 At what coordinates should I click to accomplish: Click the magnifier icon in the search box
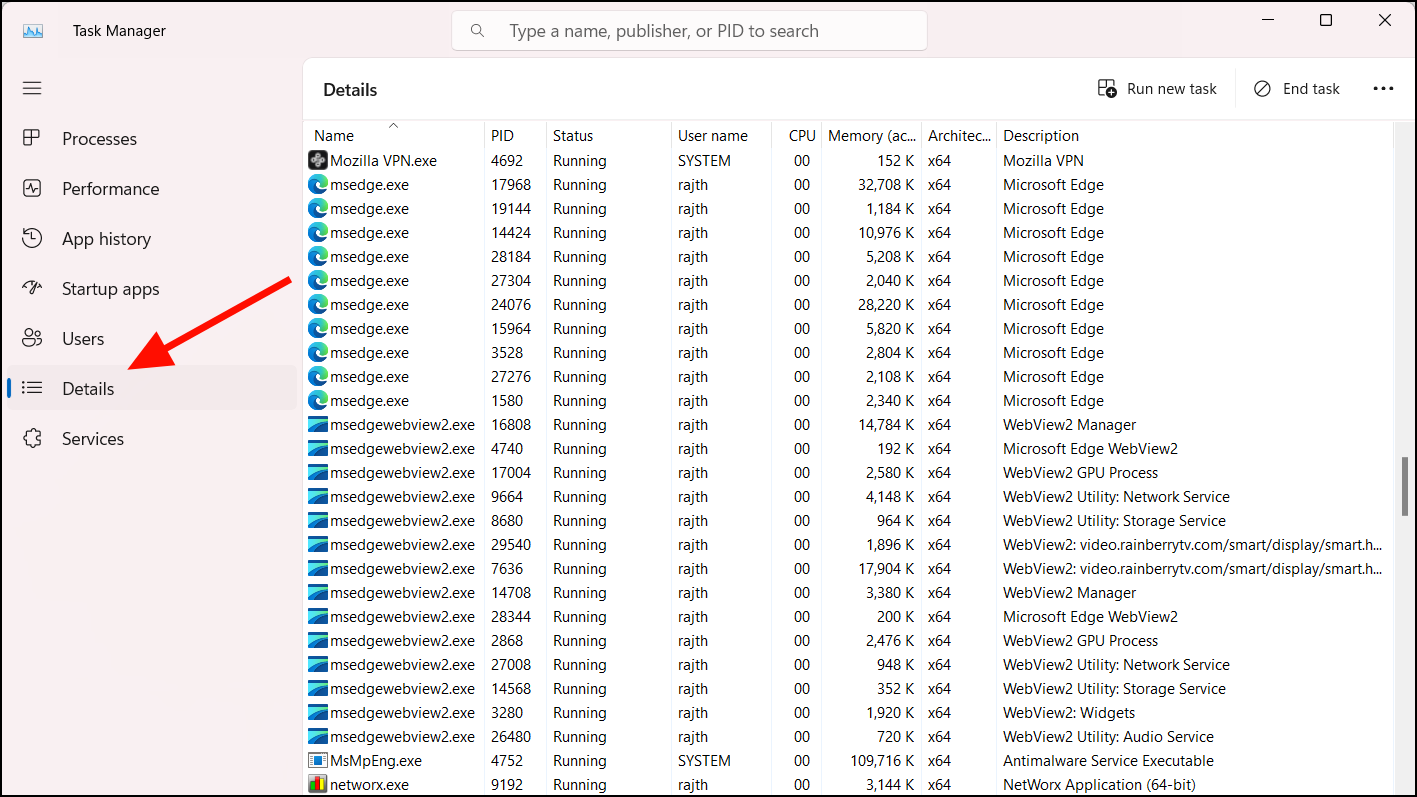tap(478, 31)
